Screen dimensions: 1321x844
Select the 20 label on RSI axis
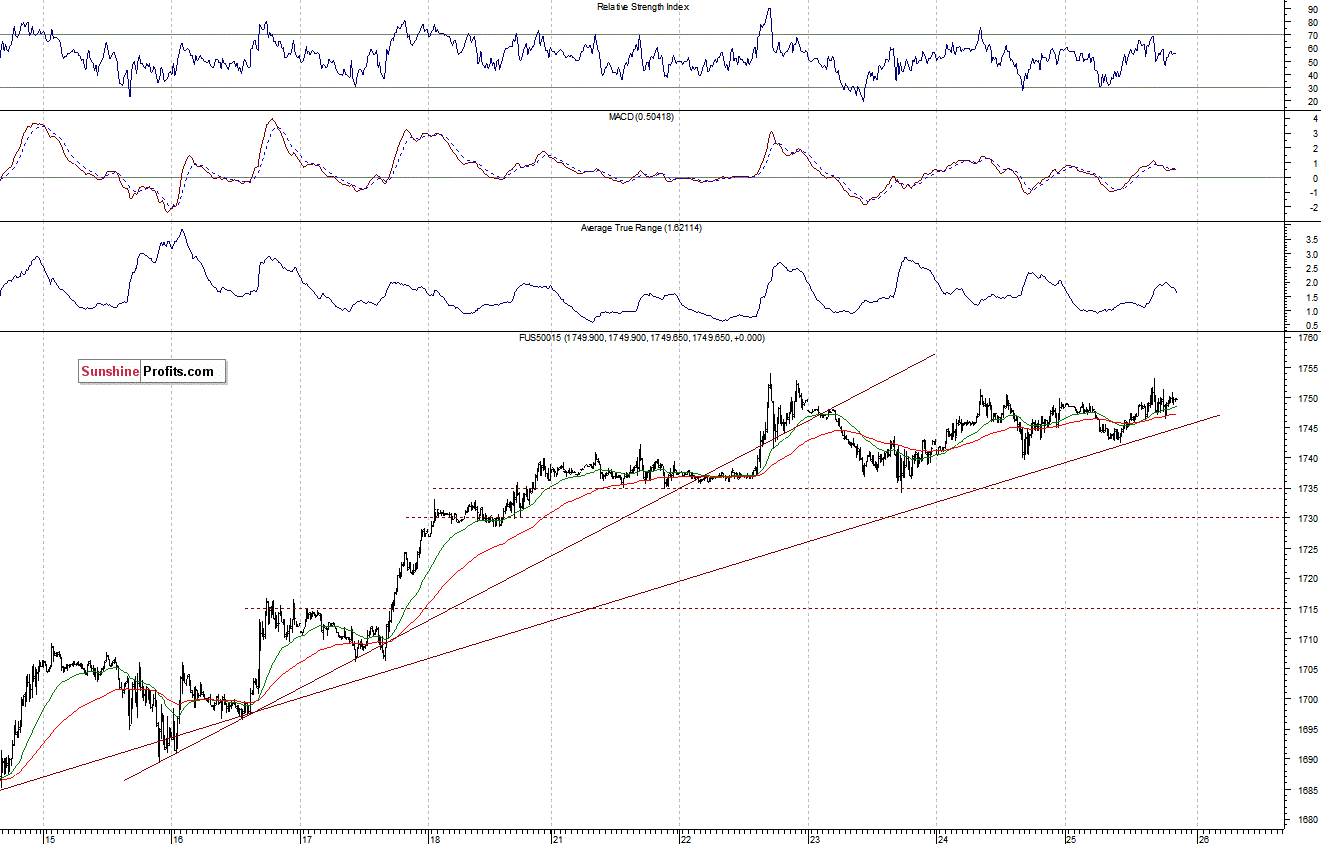pos(1312,102)
